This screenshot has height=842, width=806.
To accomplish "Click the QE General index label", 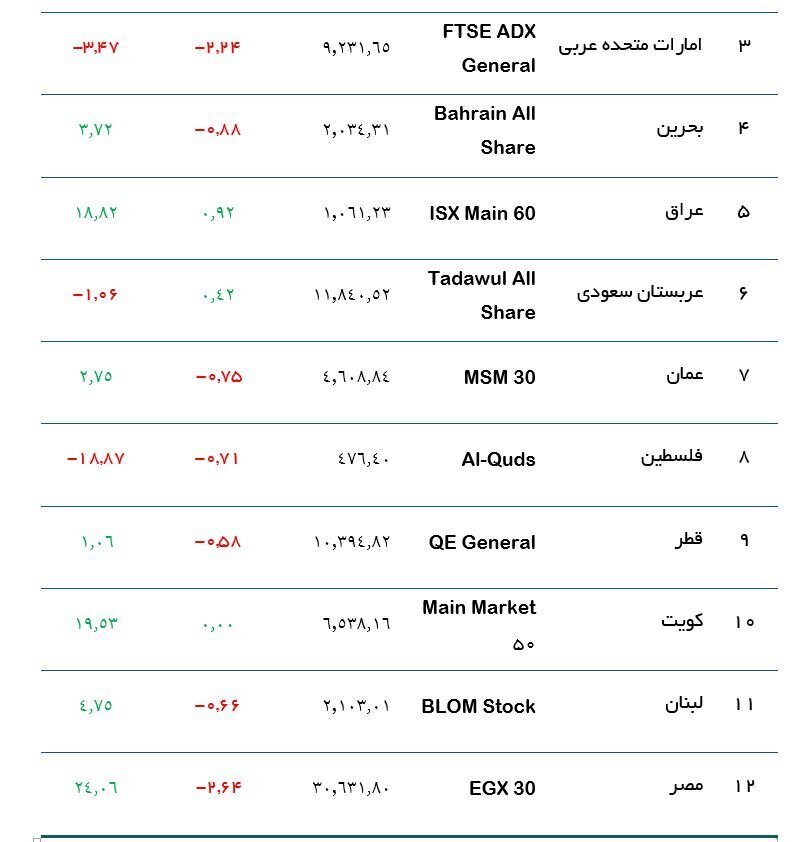I will (482, 542).
